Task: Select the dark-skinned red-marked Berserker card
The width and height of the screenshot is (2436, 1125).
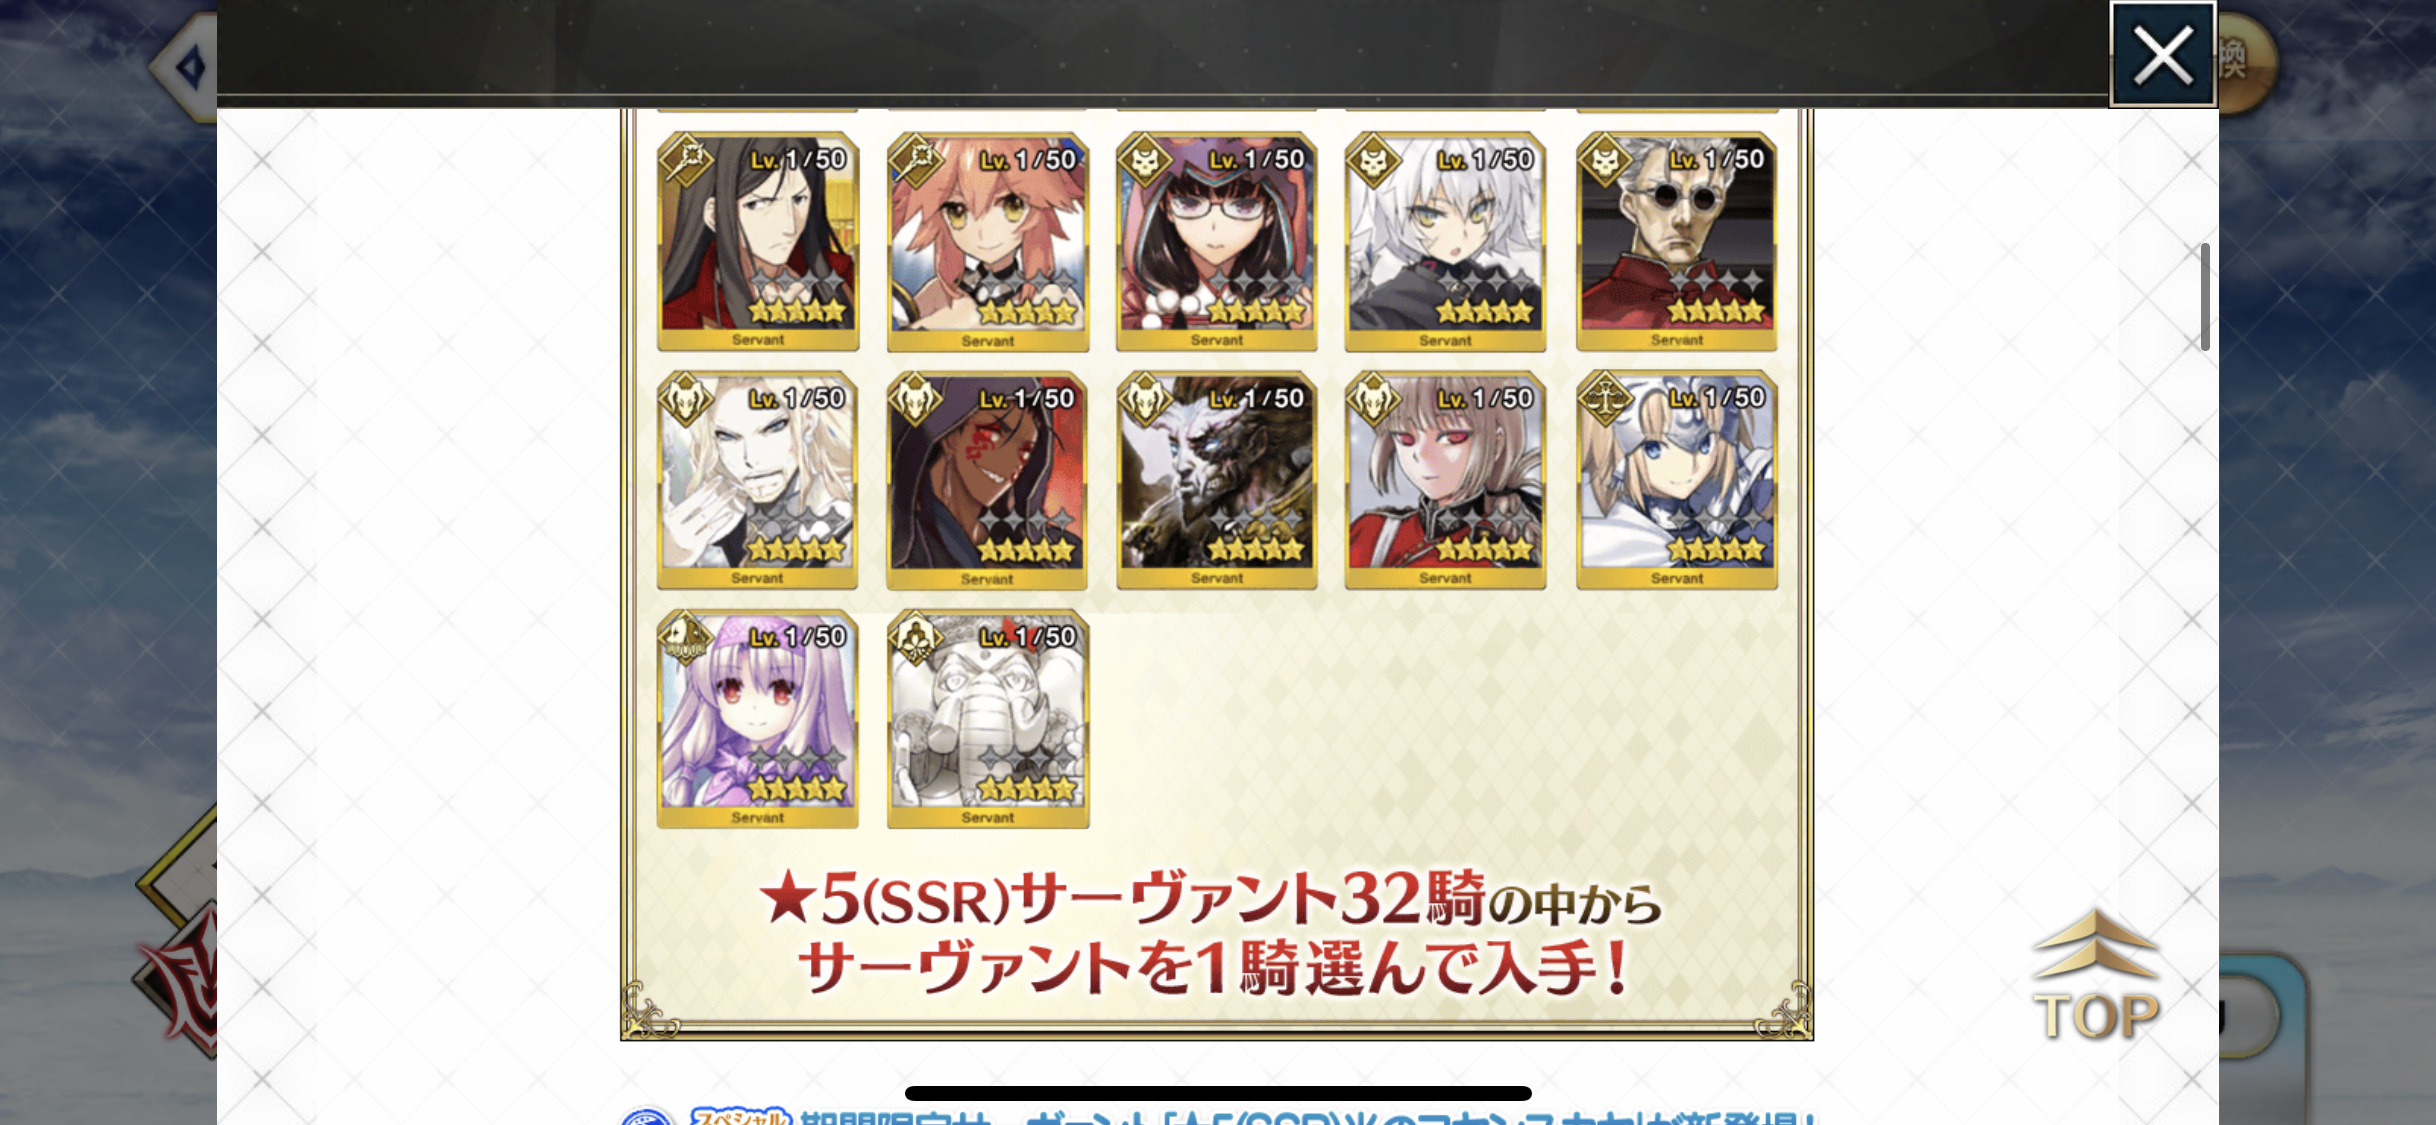Action: click(987, 480)
